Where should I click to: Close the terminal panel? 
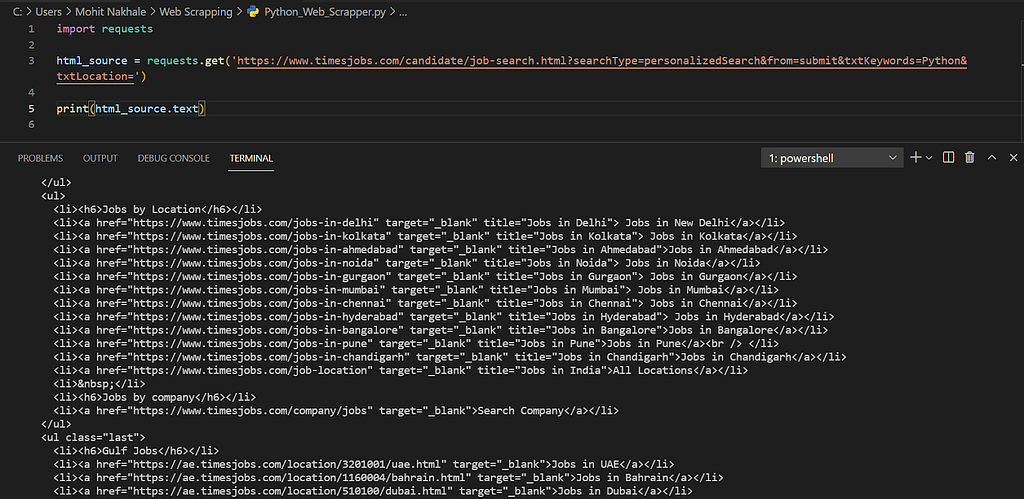(x=1013, y=157)
